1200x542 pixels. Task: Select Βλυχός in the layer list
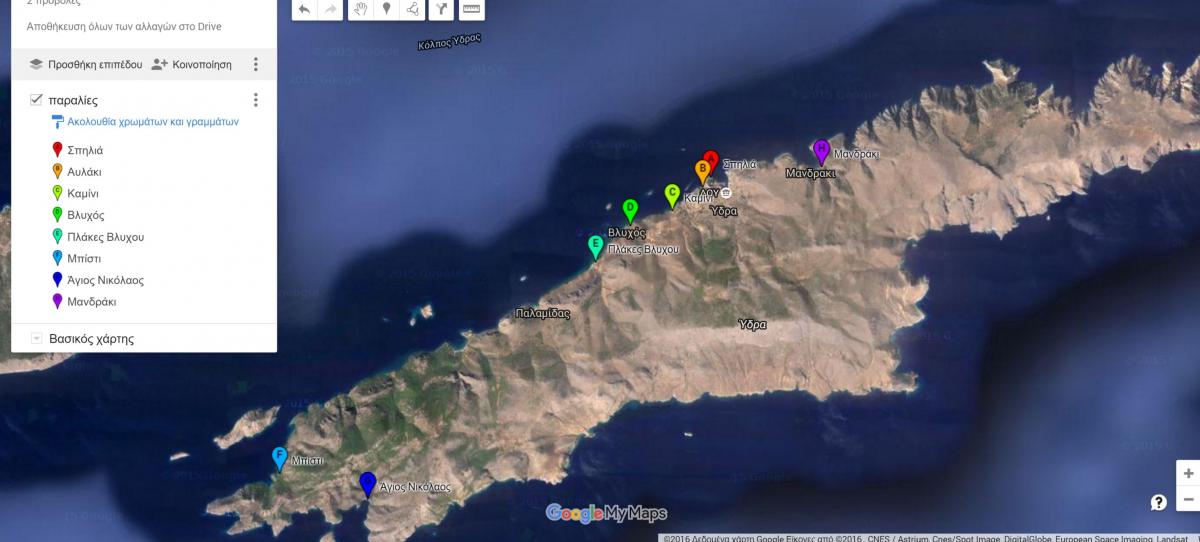(x=86, y=215)
